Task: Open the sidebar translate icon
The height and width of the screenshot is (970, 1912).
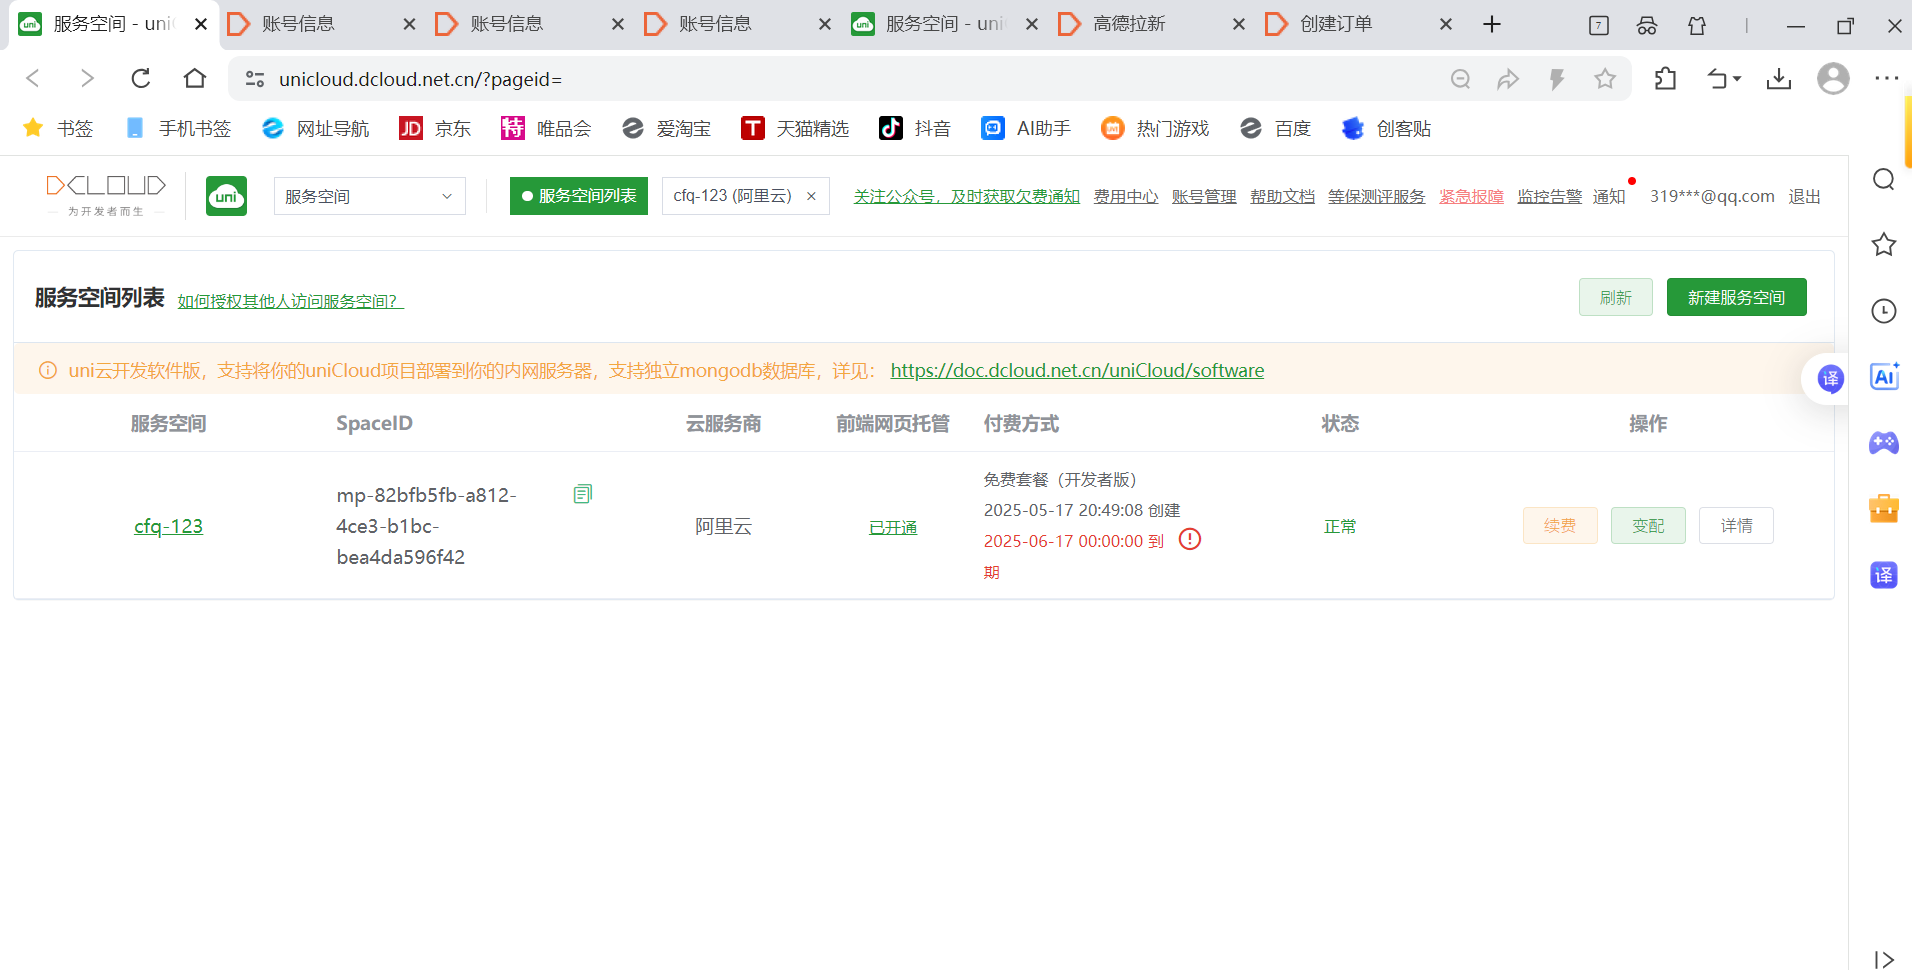Action: [x=1884, y=575]
